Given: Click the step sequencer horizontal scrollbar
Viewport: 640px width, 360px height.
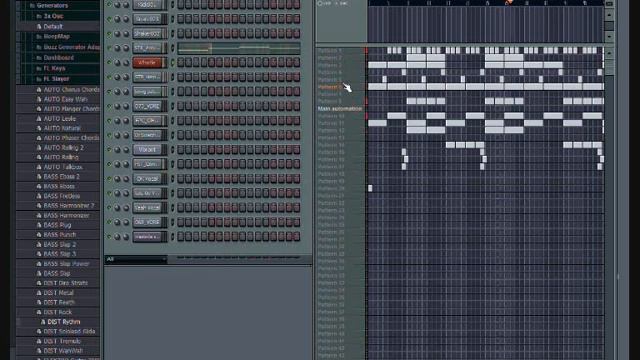Looking at the screenshot, I should tap(239, 258).
